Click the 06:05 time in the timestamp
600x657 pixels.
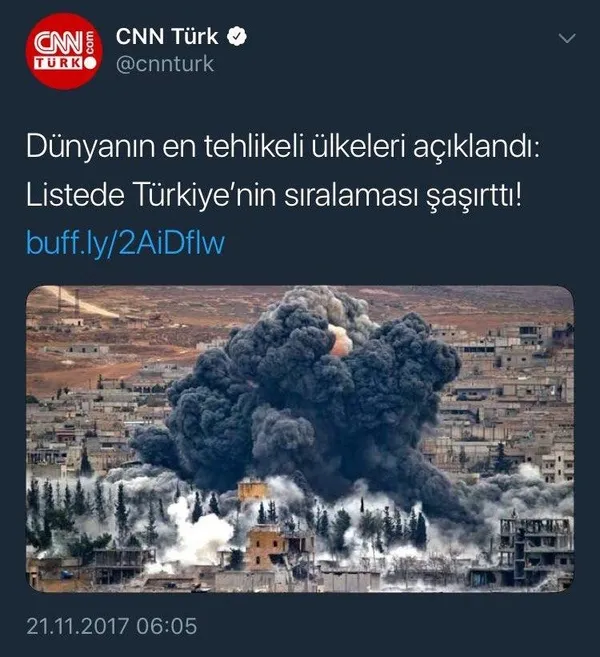click(x=167, y=626)
